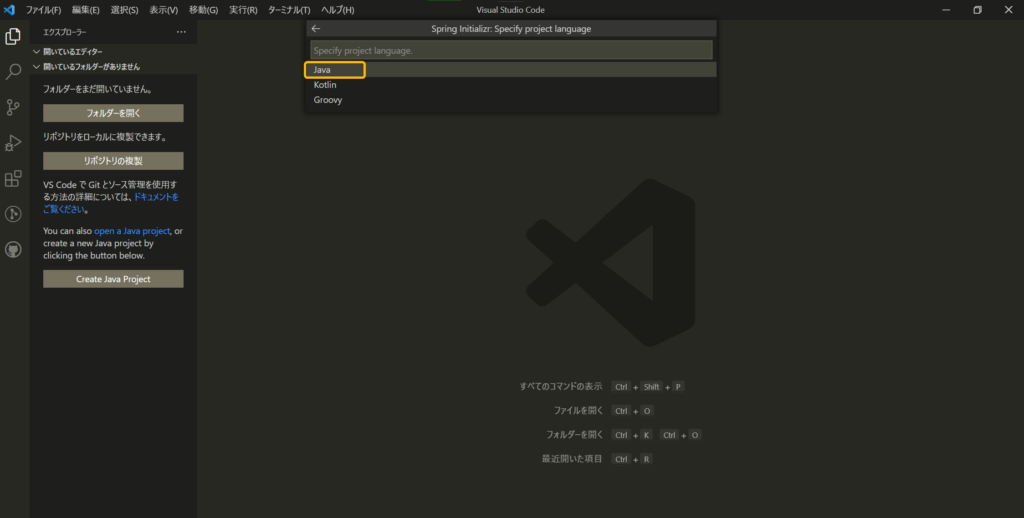Image resolution: width=1024 pixels, height=518 pixels.
Task: Open the Git Graph activity bar icon
Action: [13, 214]
